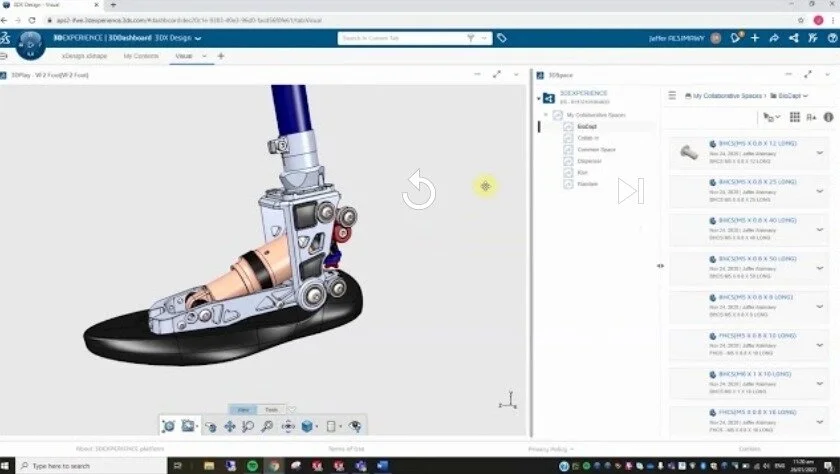Screen dimensions: 840x474
Task: Open the Visual tab dropdown arrow
Action: [204, 56]
